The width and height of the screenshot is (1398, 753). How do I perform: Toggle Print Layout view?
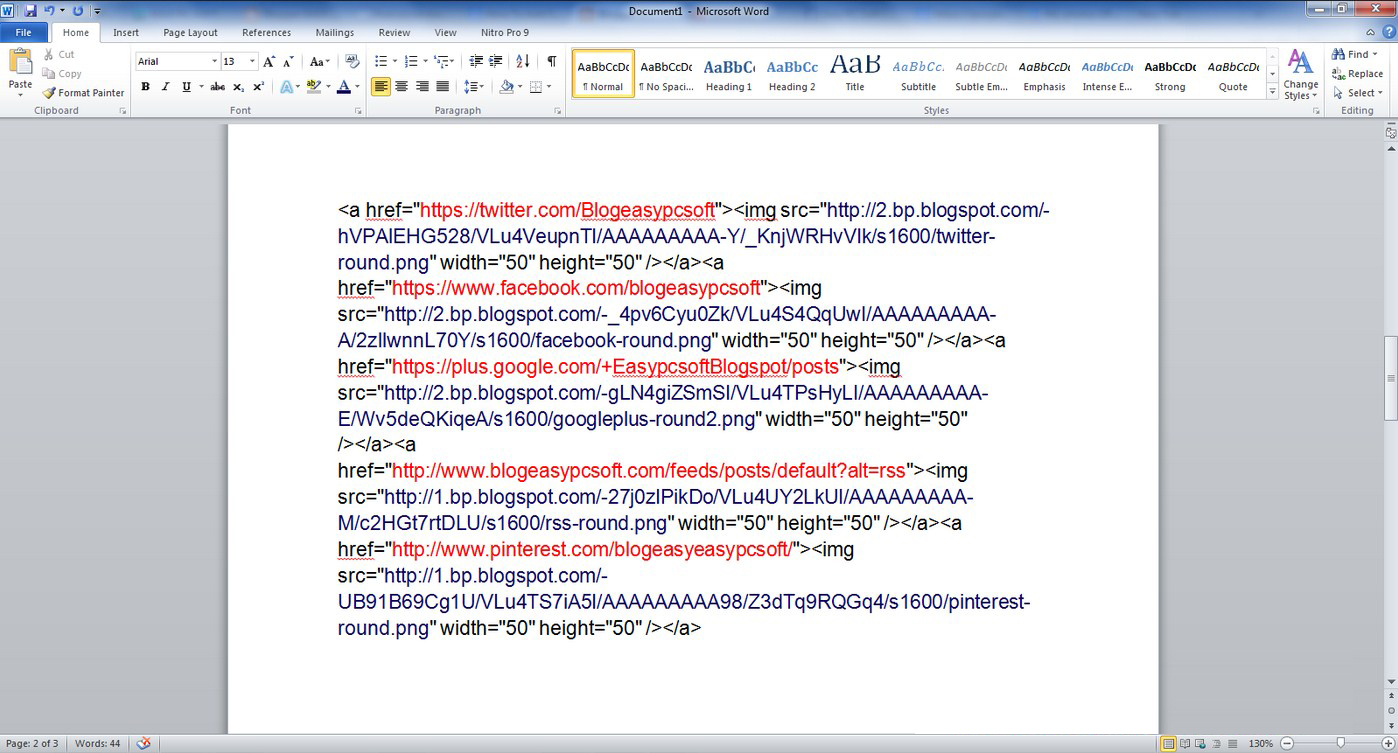pos(1168,743)
